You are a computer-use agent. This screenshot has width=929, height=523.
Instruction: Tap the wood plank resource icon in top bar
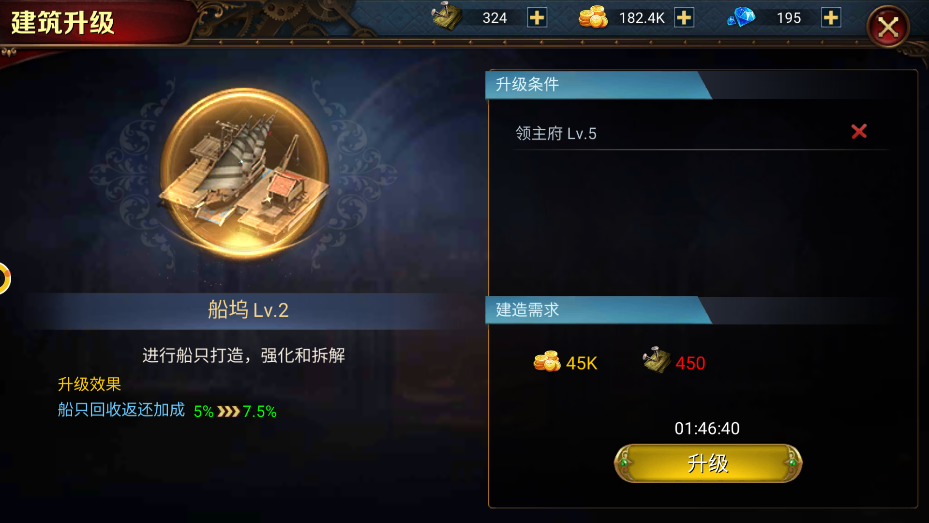447,16
